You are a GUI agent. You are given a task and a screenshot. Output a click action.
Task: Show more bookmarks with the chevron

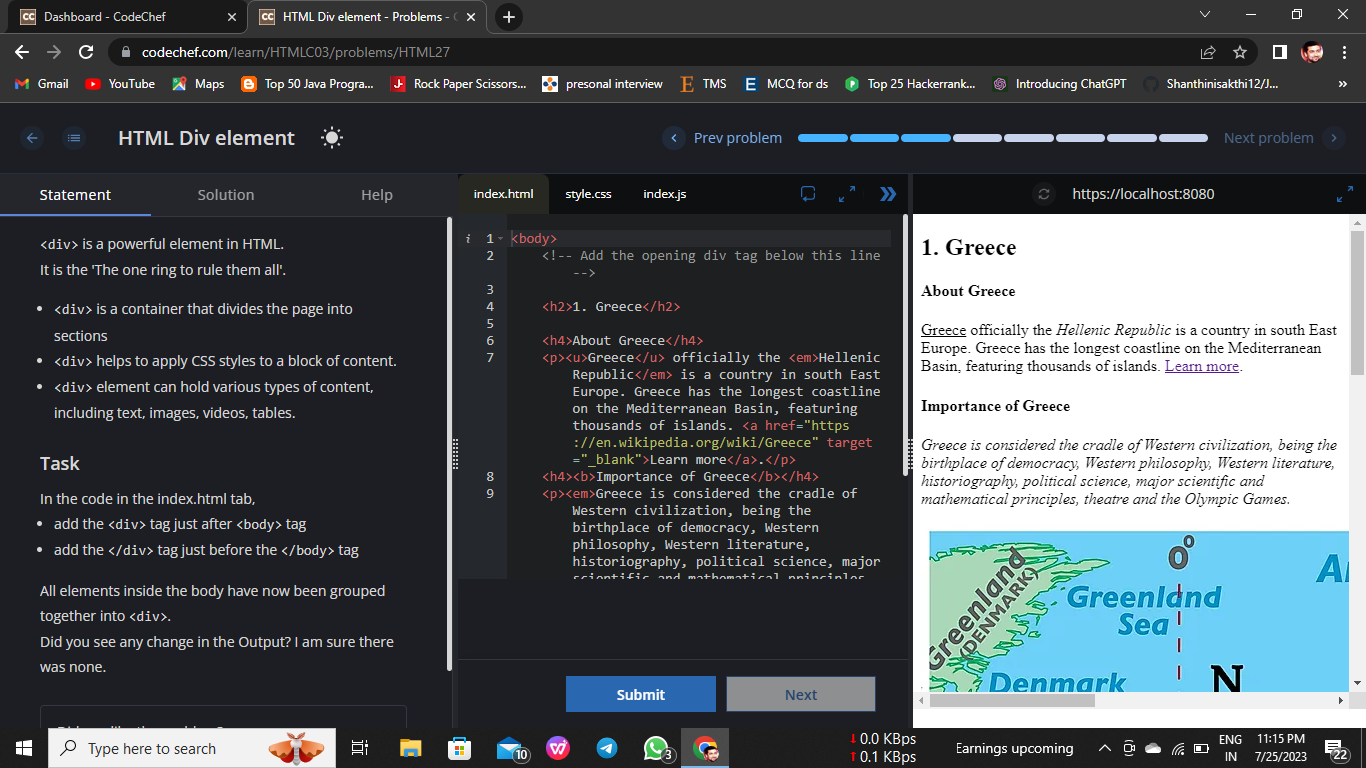[x=1342, y=84]
